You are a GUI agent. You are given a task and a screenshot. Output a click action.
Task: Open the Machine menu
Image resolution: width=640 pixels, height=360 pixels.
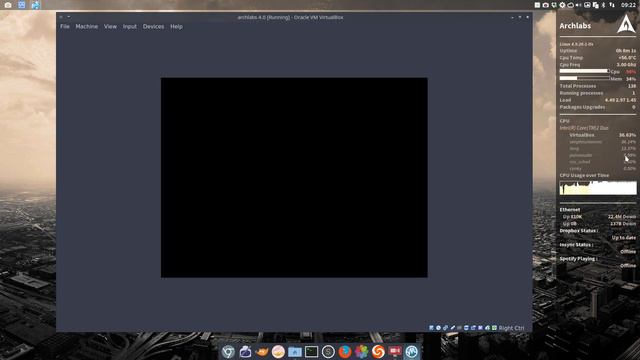tap(87, 27)
